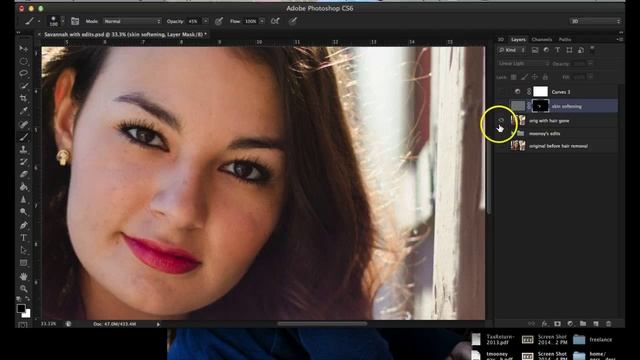Expand the mooney's edits group
This screenshot has height=360, width=640.
[x=513, y=133]
